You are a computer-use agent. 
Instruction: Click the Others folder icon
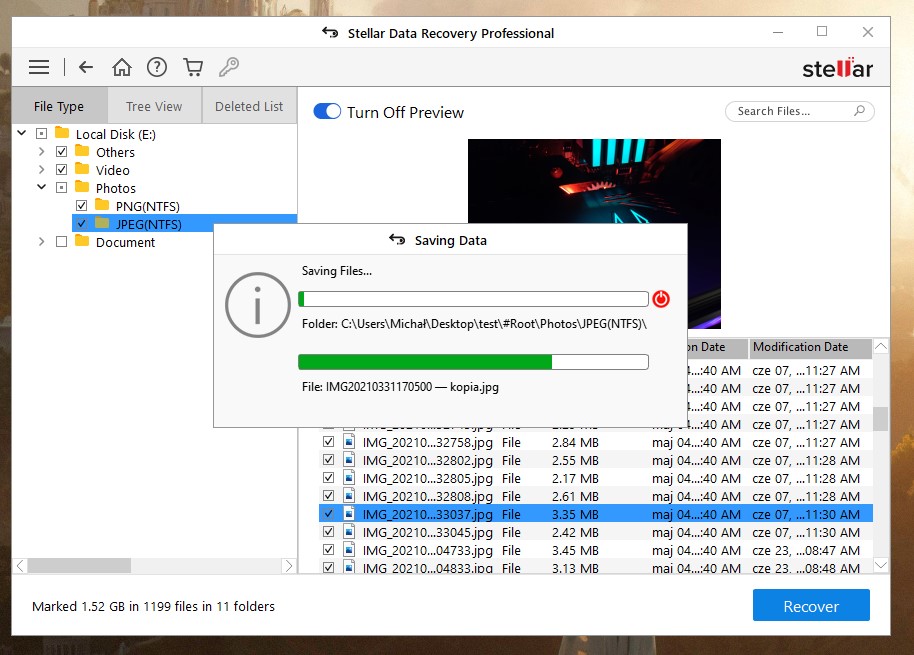[82, 152]
